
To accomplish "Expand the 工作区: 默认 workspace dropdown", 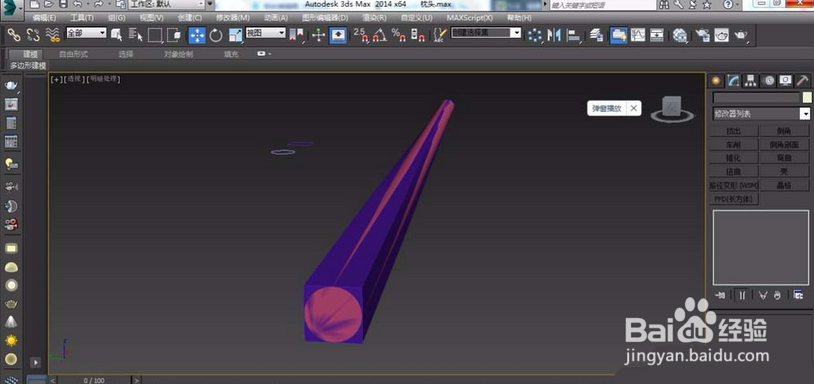I will coord(167,4).
